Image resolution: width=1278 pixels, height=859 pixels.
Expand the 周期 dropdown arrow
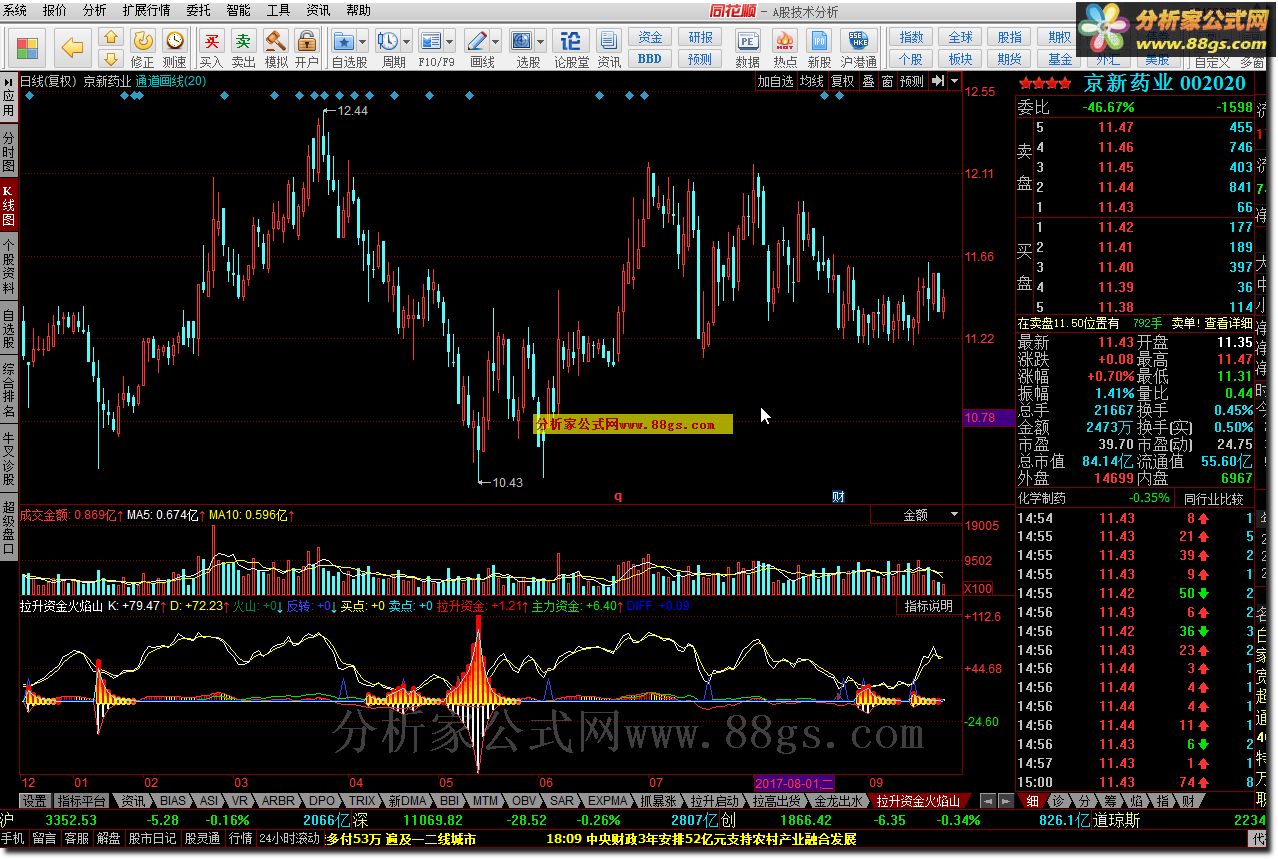click(406, 42)
